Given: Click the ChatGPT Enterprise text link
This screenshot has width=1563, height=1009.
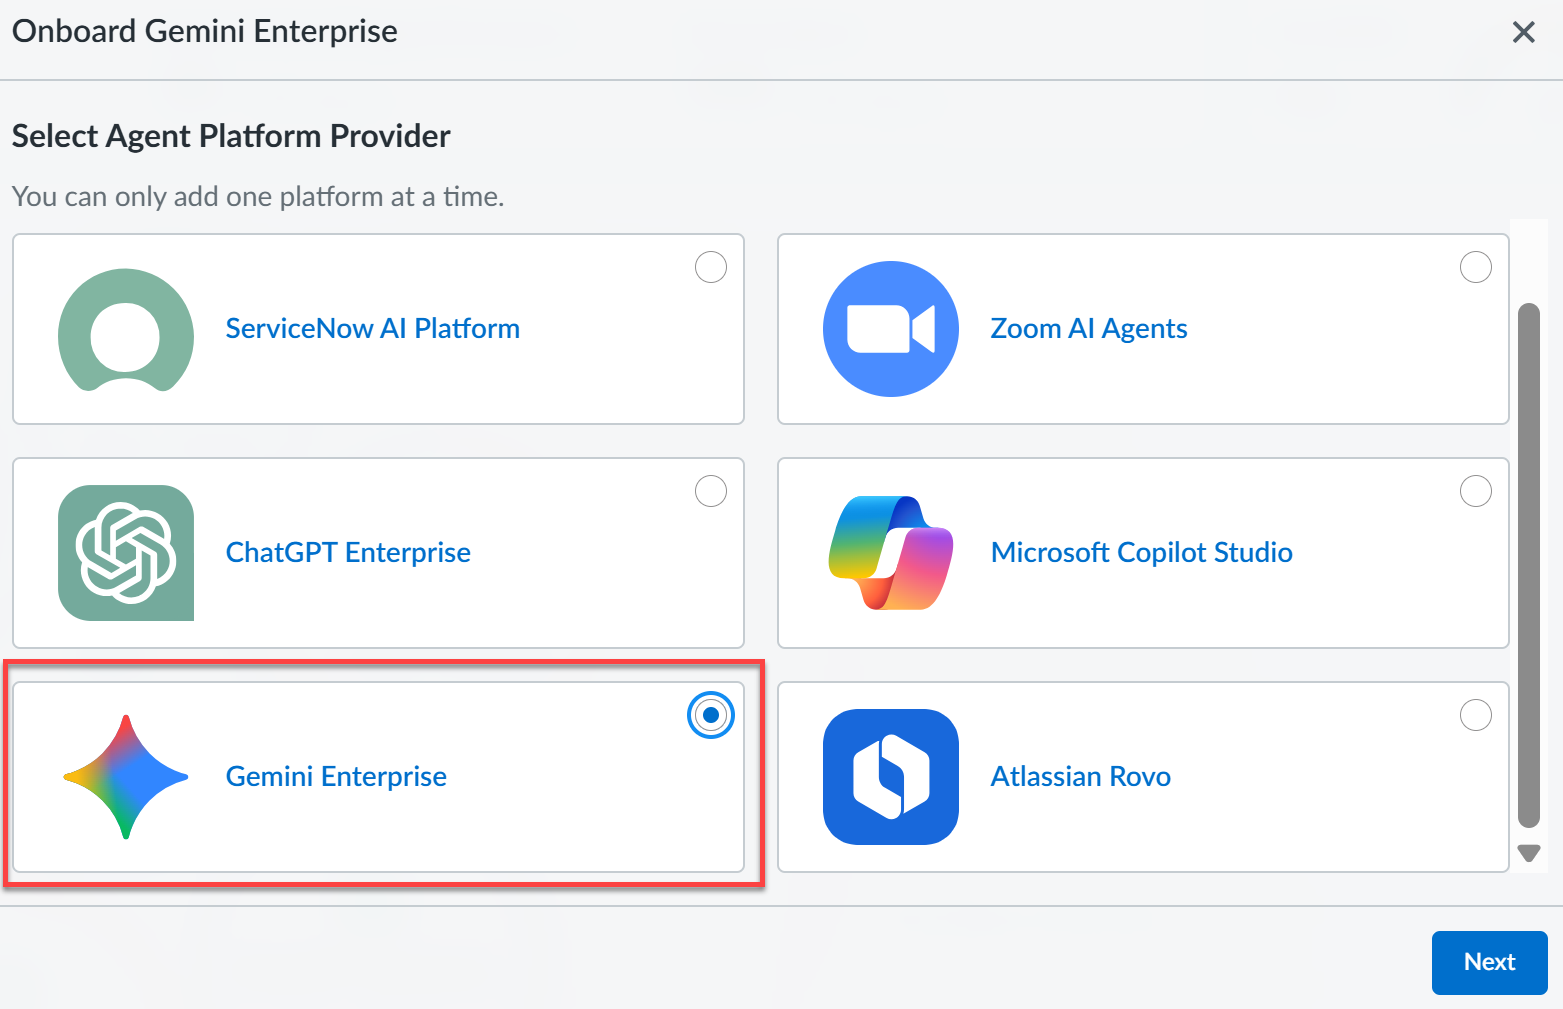Looking at the screenshot, I should pyautogui.click(x=348, y=553).
